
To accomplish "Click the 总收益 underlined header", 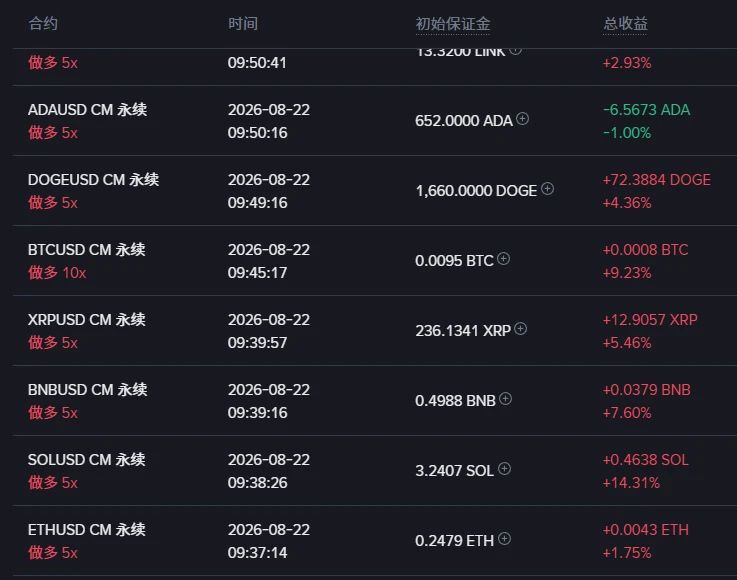I will (x=625, y=24).
